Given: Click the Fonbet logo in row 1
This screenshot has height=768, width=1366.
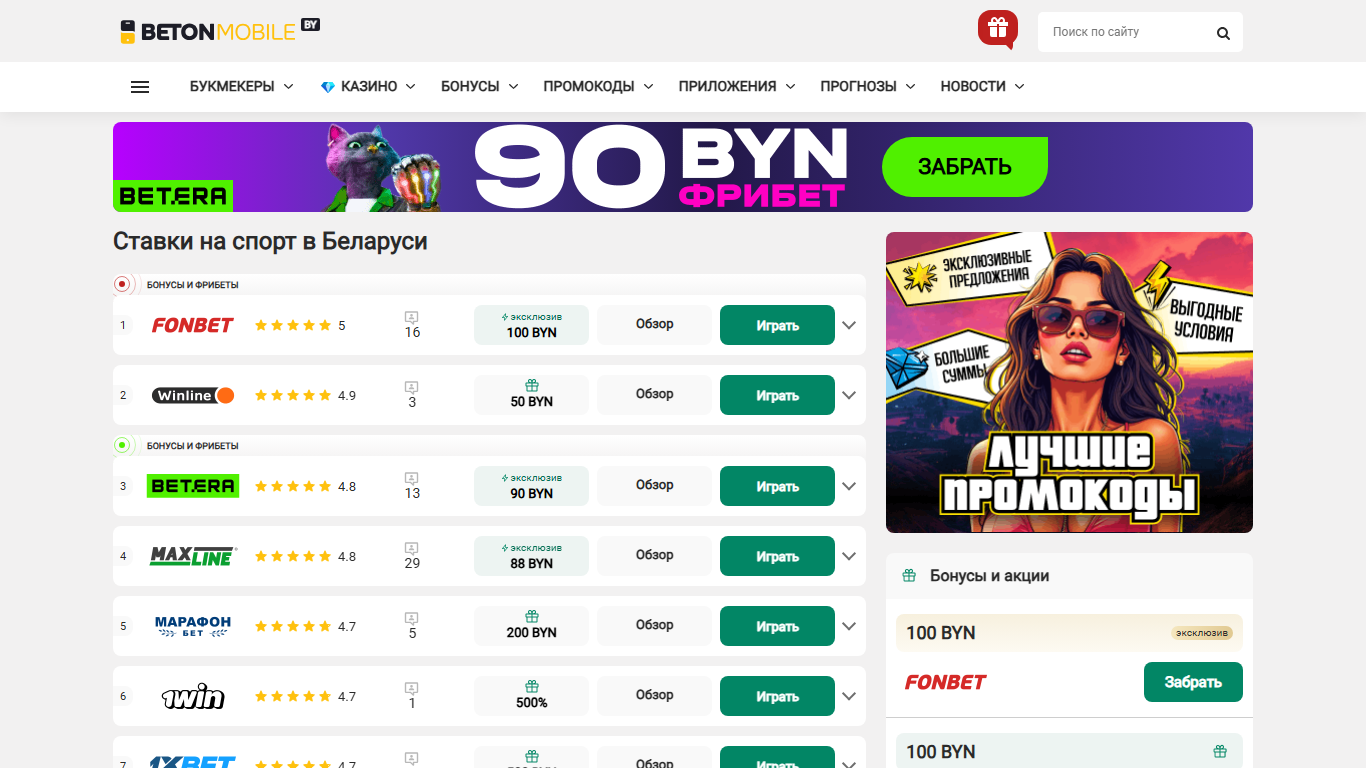Looking at the screenshot, I should click(192, 325).
